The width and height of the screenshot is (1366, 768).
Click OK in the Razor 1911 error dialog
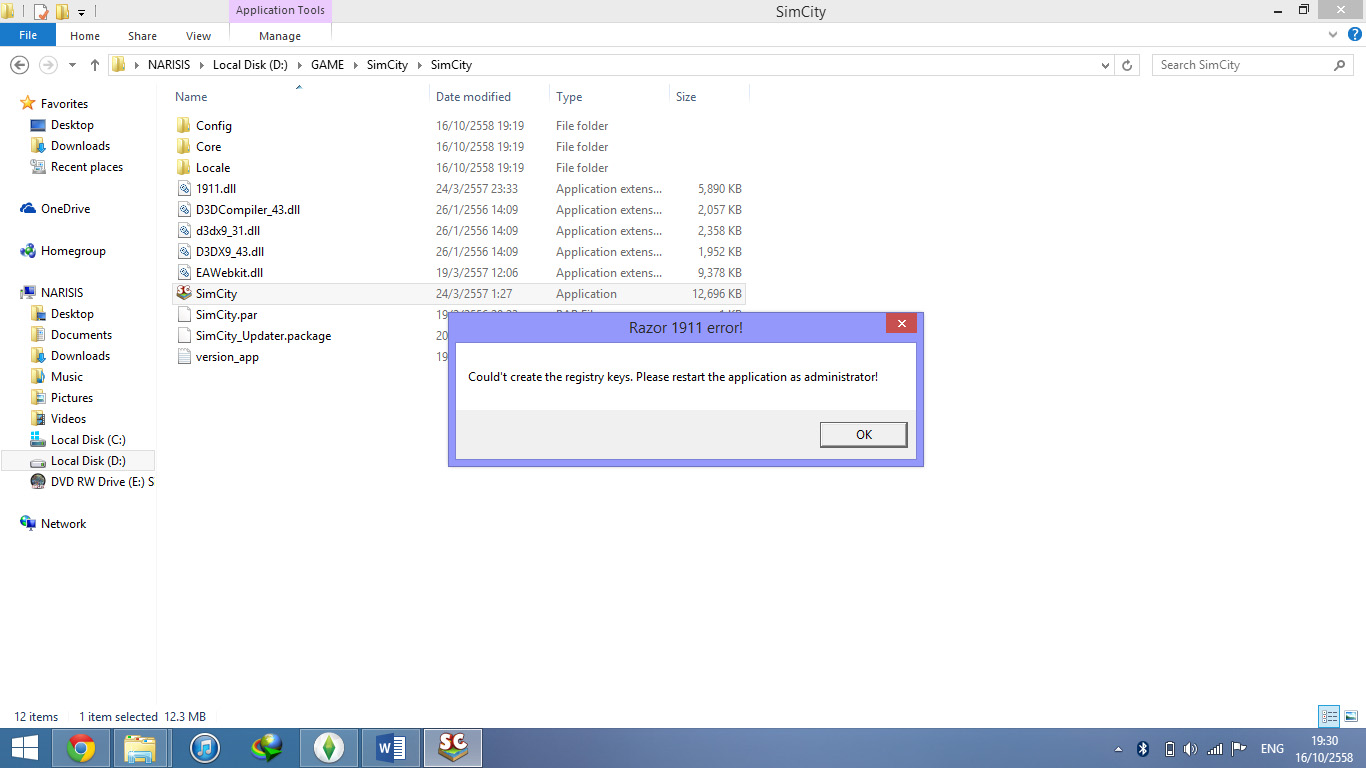863,434
